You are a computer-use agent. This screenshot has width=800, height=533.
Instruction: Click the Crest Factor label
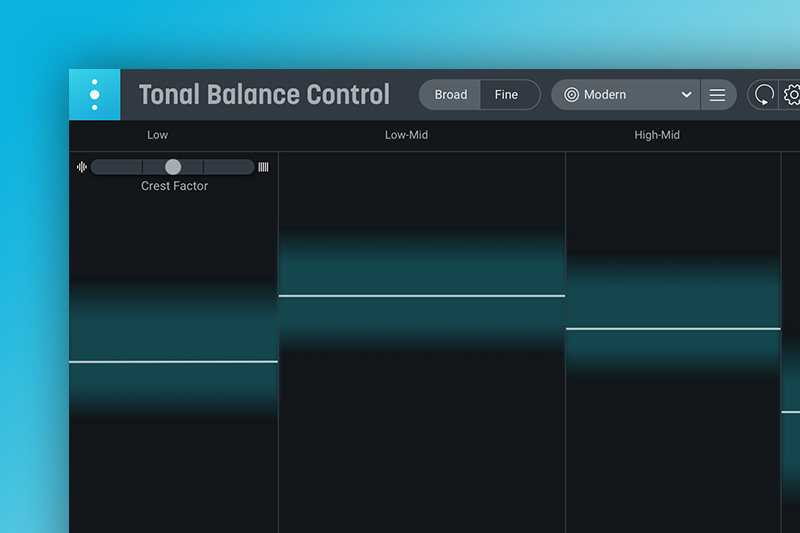tap(174, 186)
